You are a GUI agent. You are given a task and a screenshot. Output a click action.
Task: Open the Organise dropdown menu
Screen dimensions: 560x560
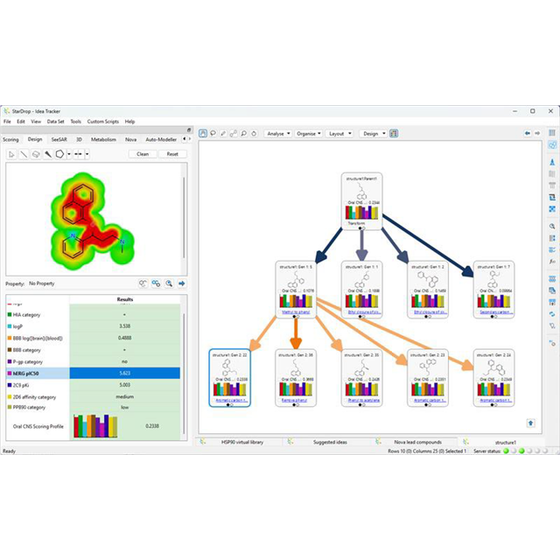[309, 134]
